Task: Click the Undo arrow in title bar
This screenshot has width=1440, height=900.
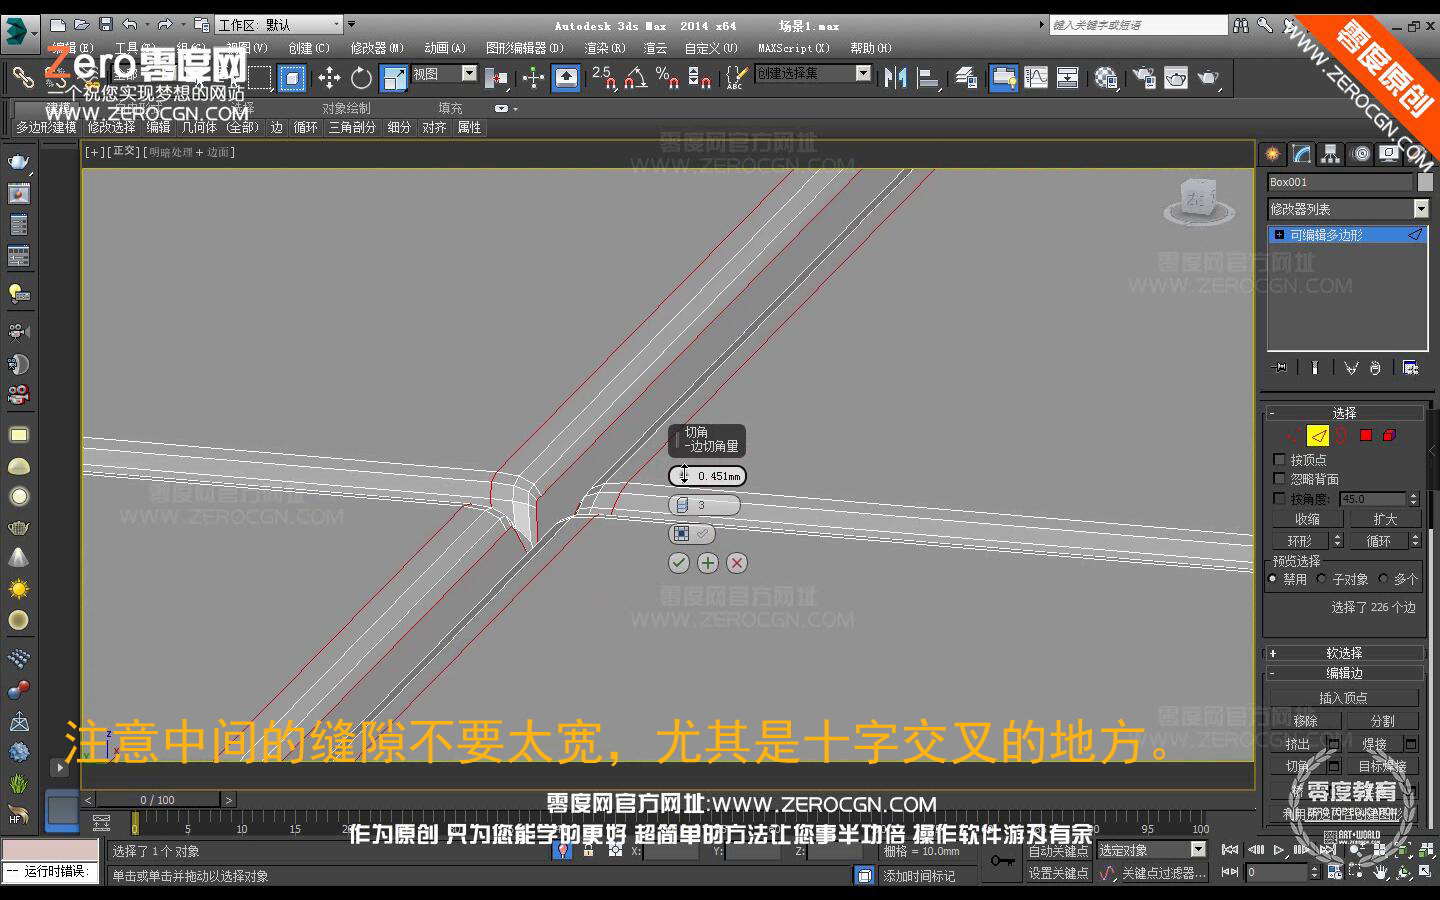Action: 130,25
